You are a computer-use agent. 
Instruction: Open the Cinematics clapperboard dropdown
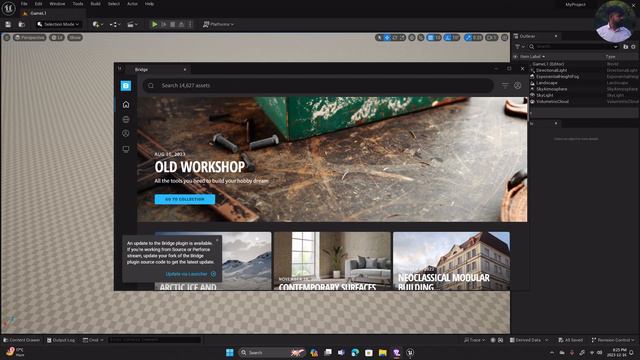[132, 24]
